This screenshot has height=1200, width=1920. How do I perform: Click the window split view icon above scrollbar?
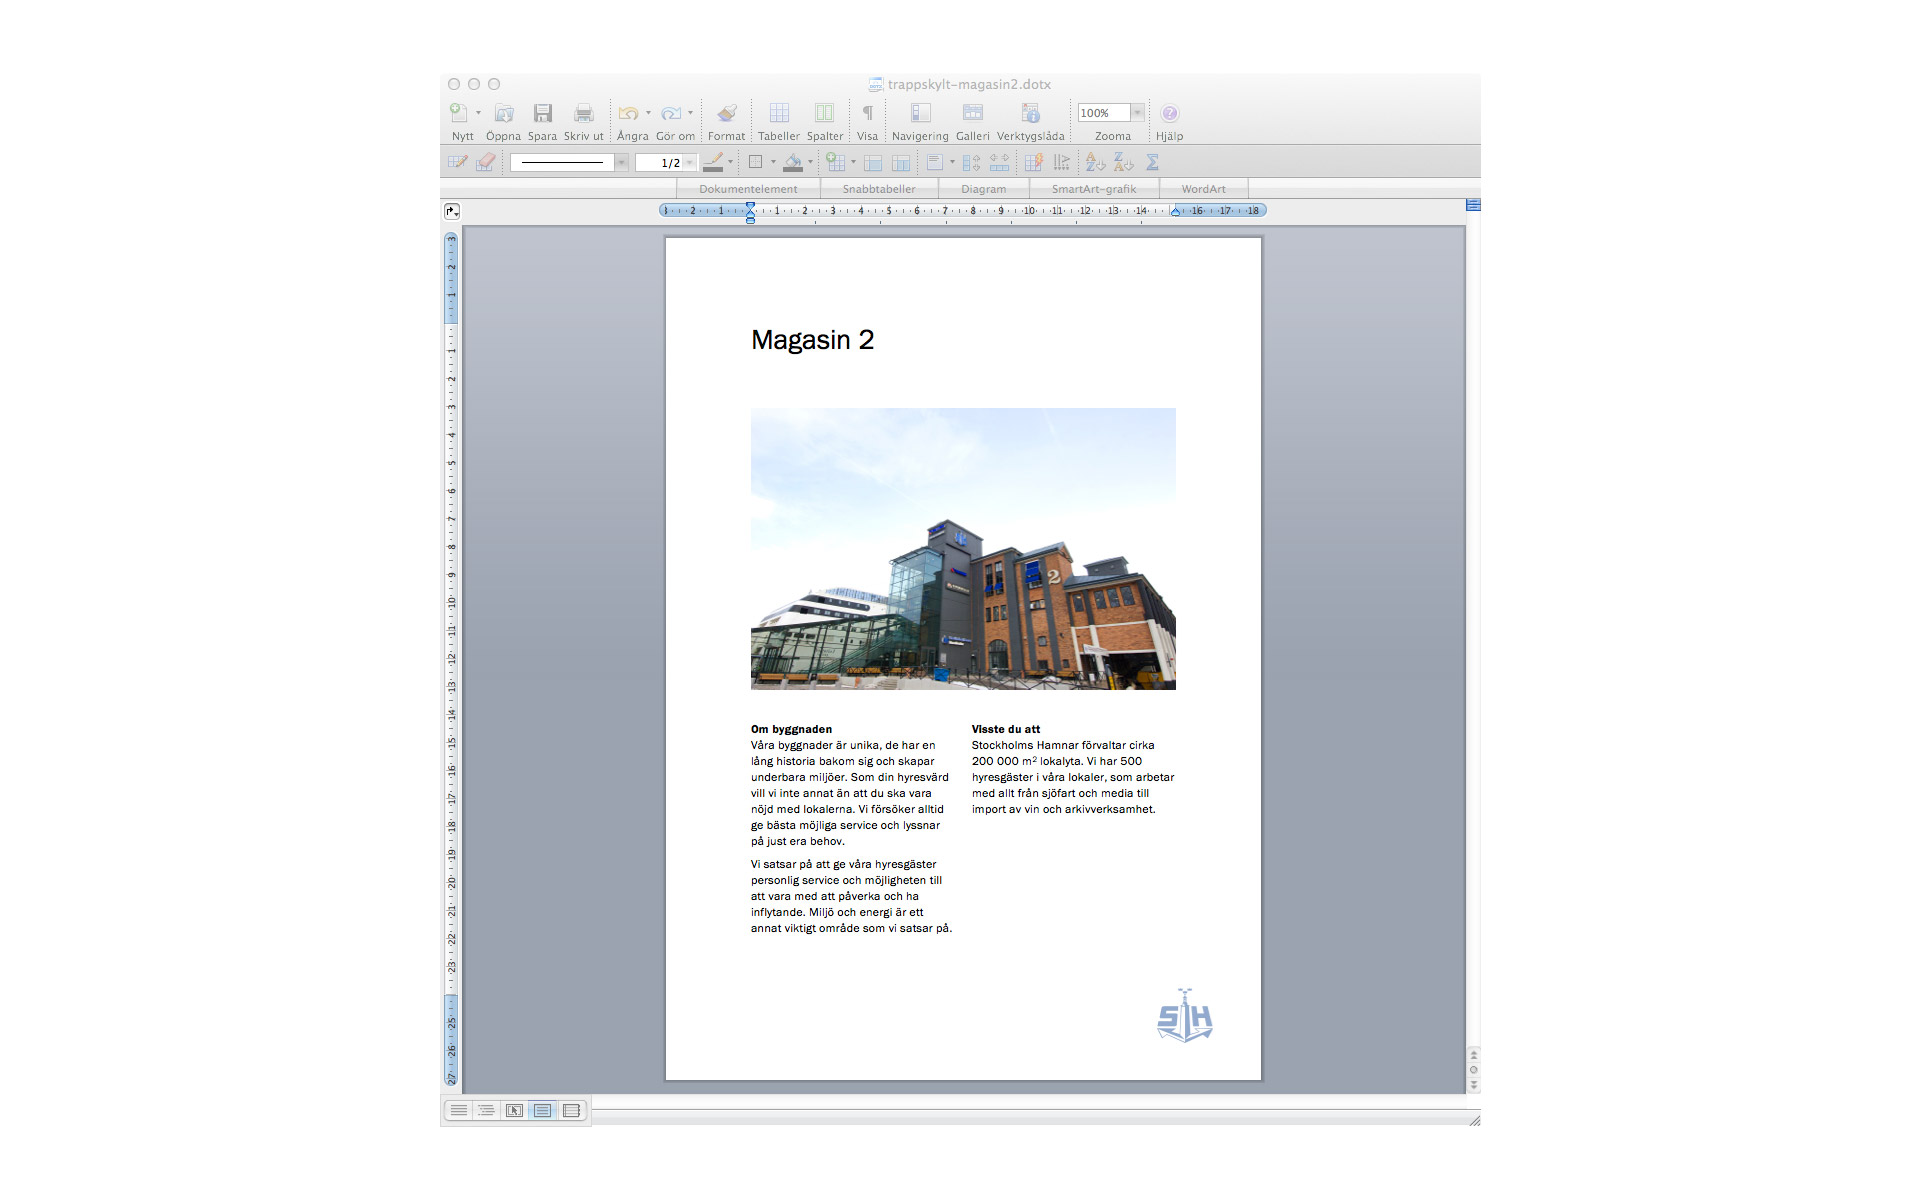click(1473, 205)
